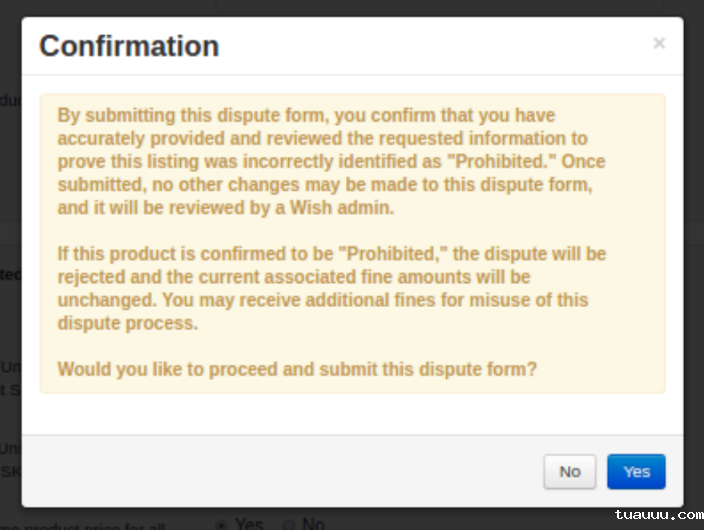Click the "Would you like to proceed" question
Screen dimensions: 705x531
click(x=297, y=369)
